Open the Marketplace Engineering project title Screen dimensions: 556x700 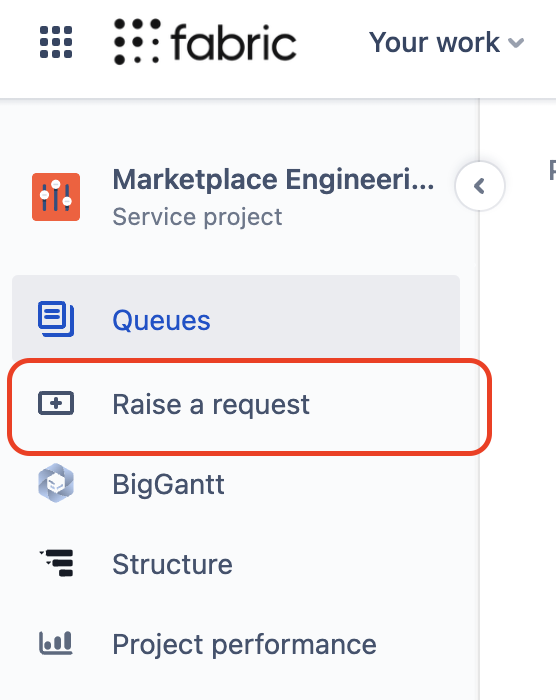coord(273,179)
